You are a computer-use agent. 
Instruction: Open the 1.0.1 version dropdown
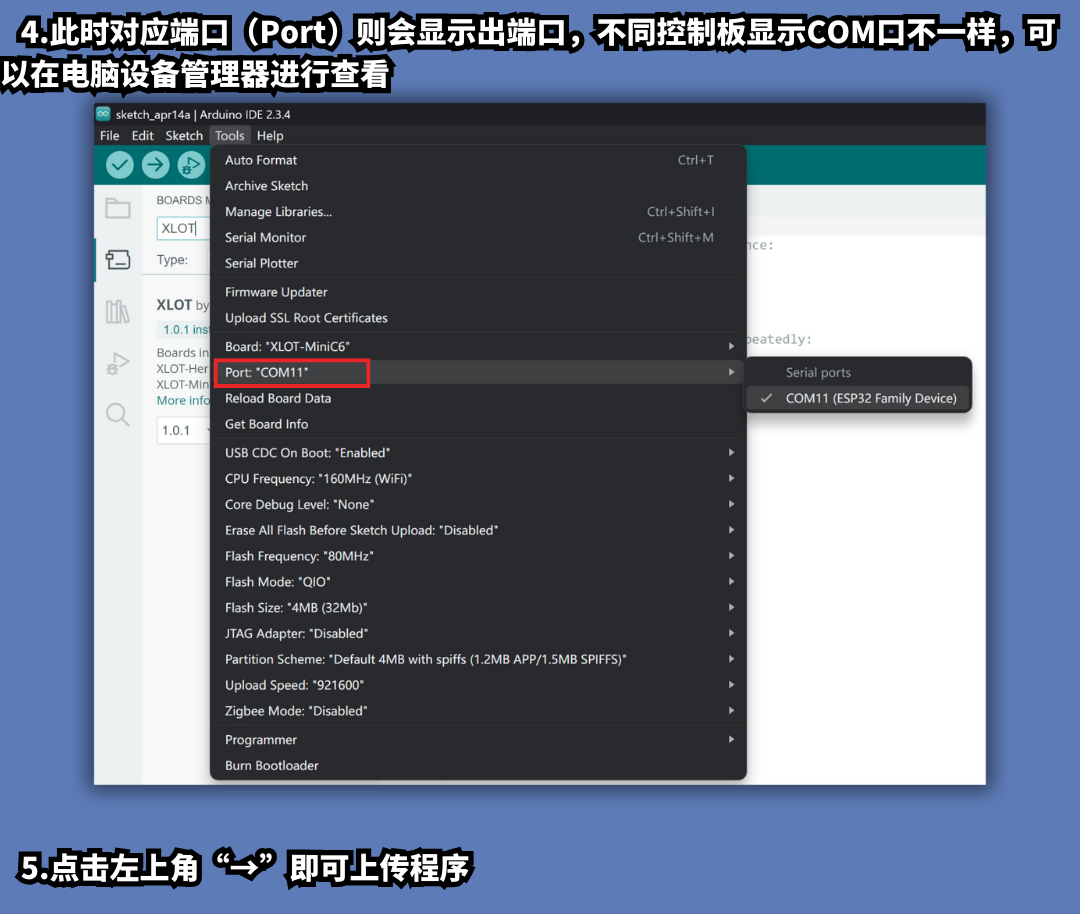tap(183, 430)
